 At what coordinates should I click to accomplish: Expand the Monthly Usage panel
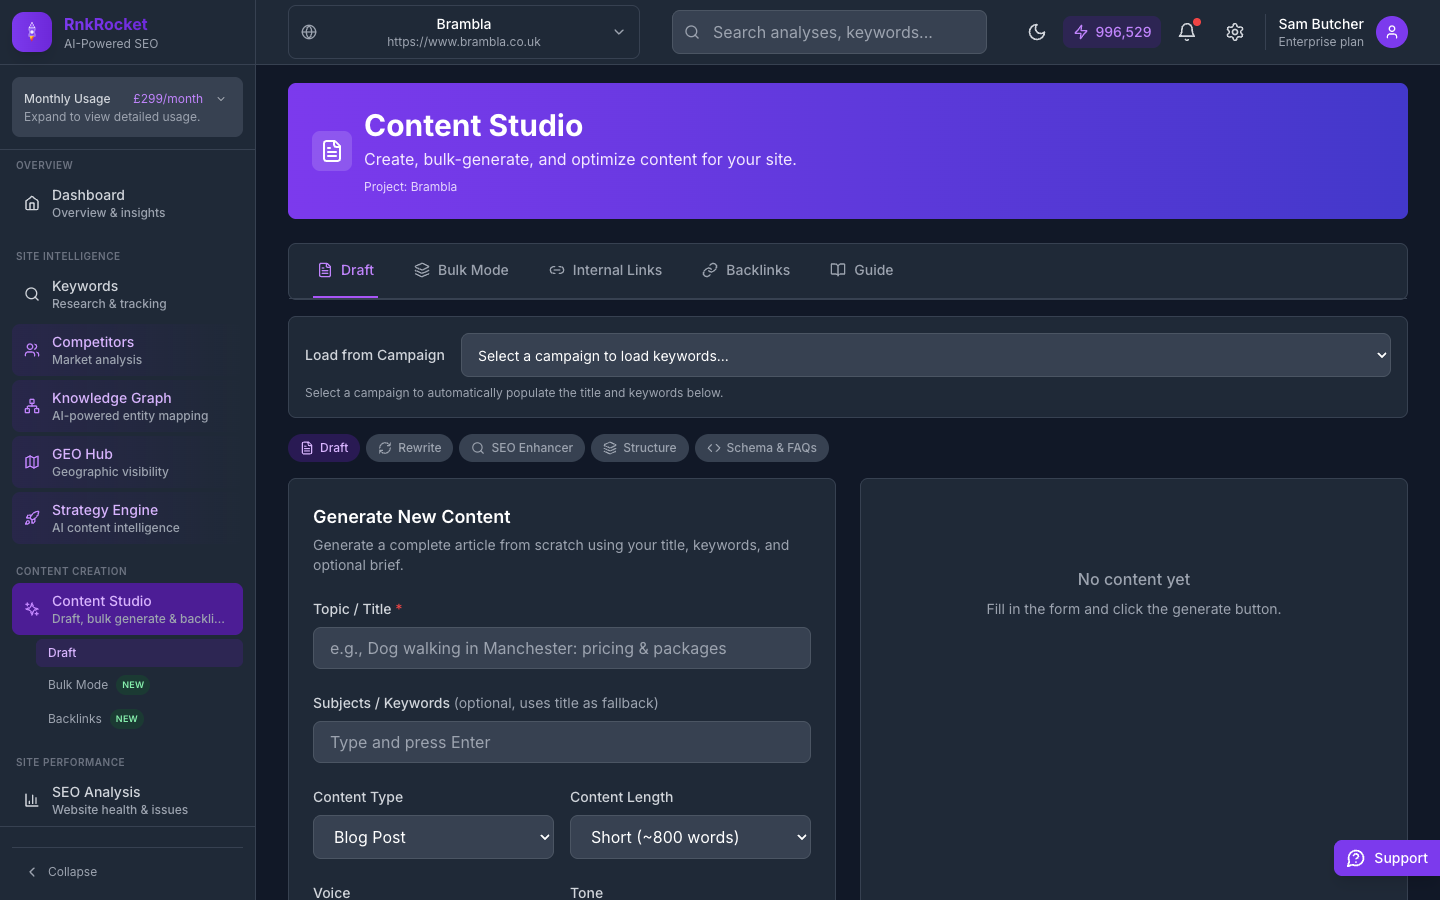126,107
